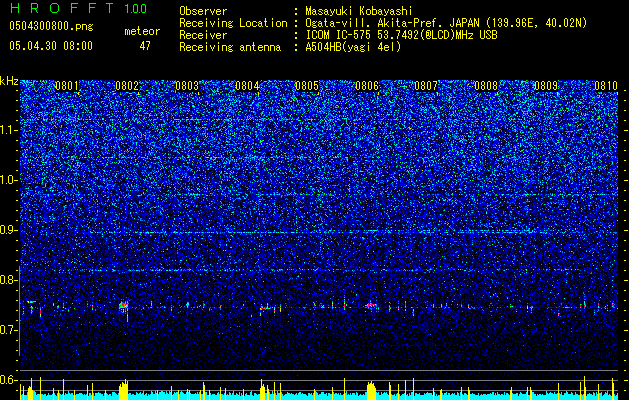Click the 0808 time marker
Screen dimensions: 629x400
[486, 86]
